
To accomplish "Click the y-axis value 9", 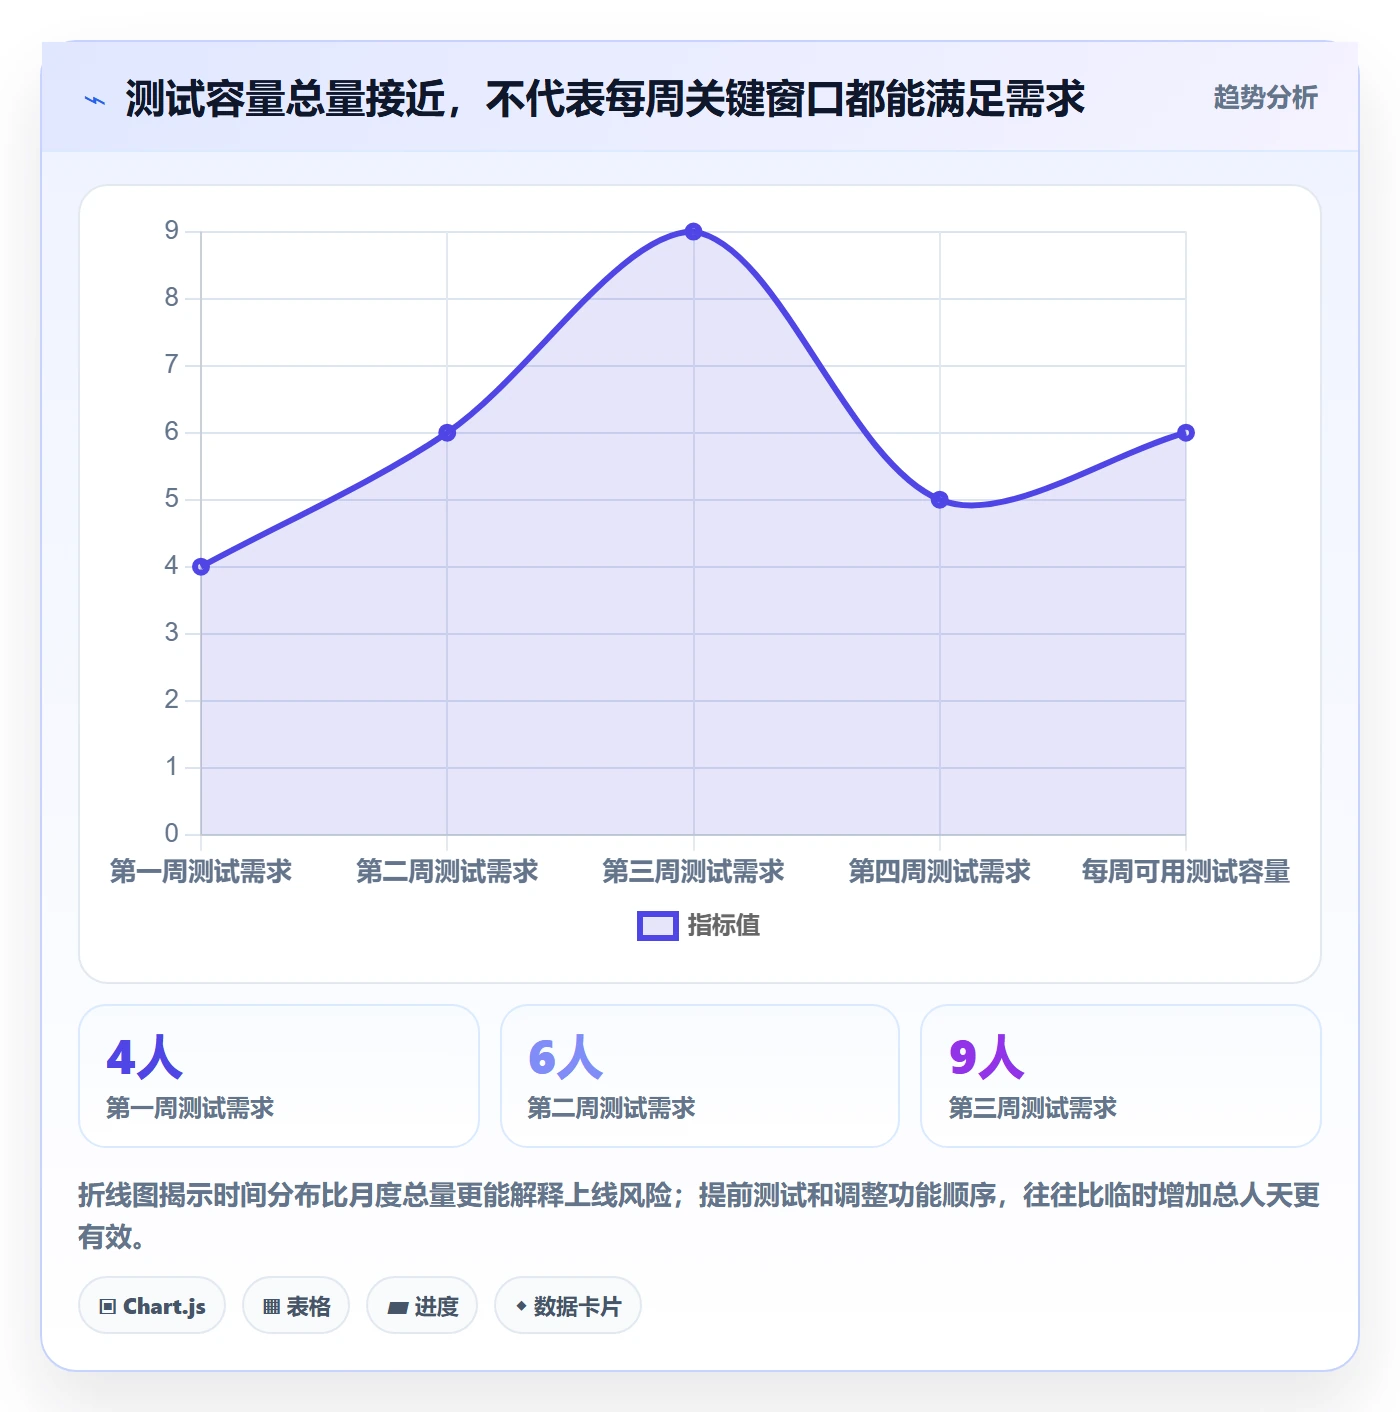I will pos(172,231).
